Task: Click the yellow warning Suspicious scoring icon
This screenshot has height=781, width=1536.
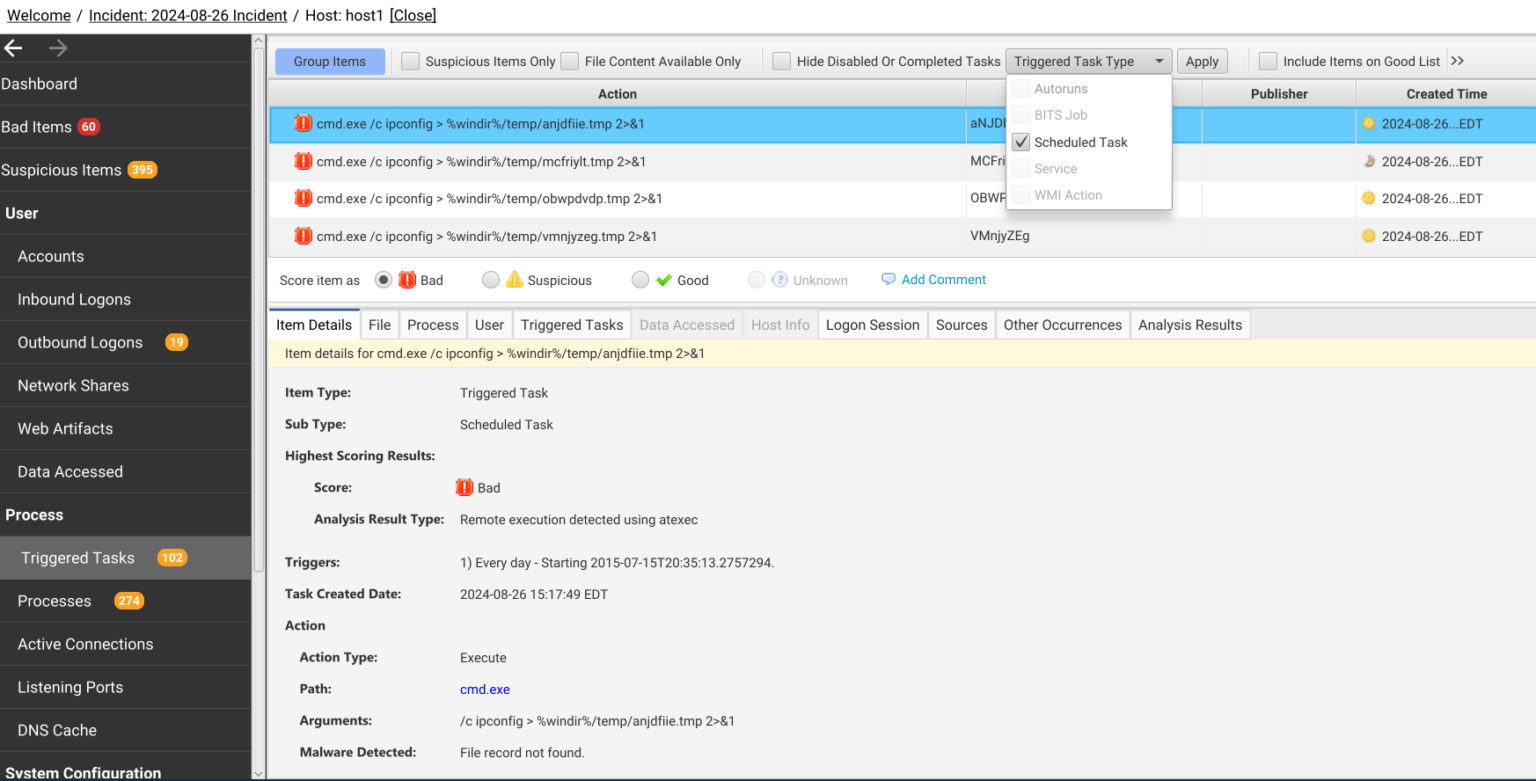Action: pos(517,280)
